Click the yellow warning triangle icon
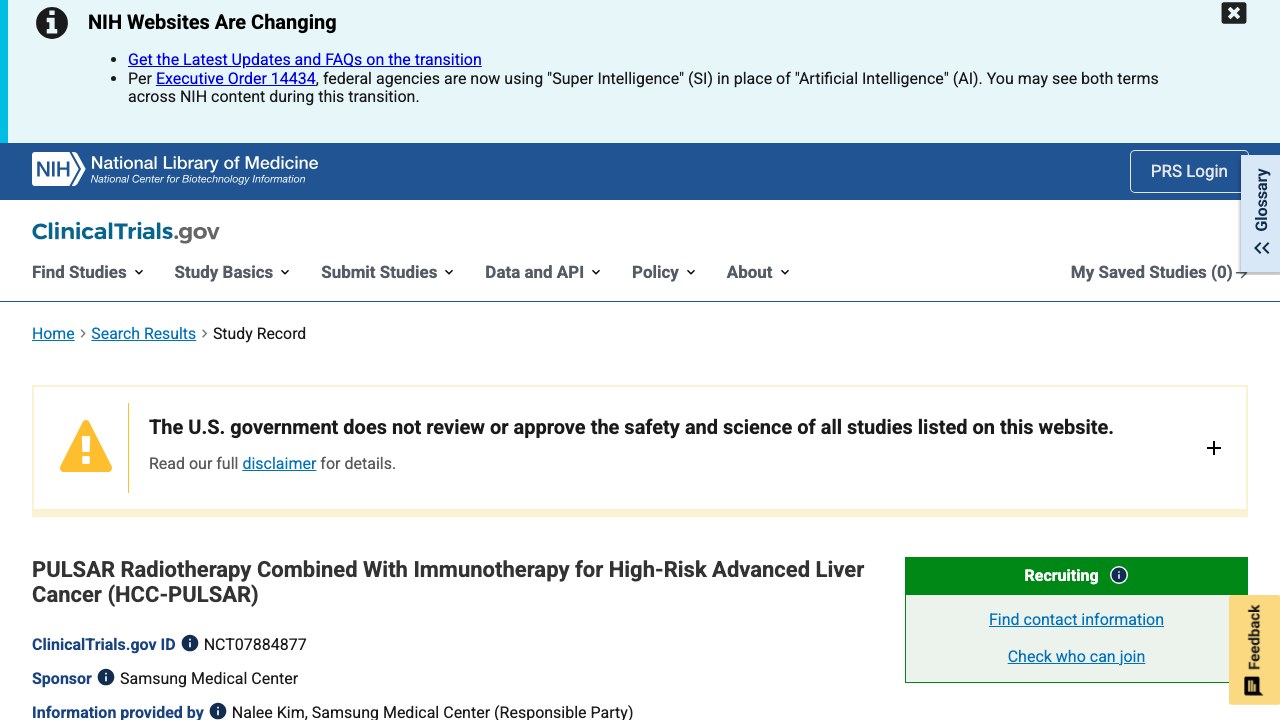The width and height of the screenshot is (1280, 720). point(86,446)
